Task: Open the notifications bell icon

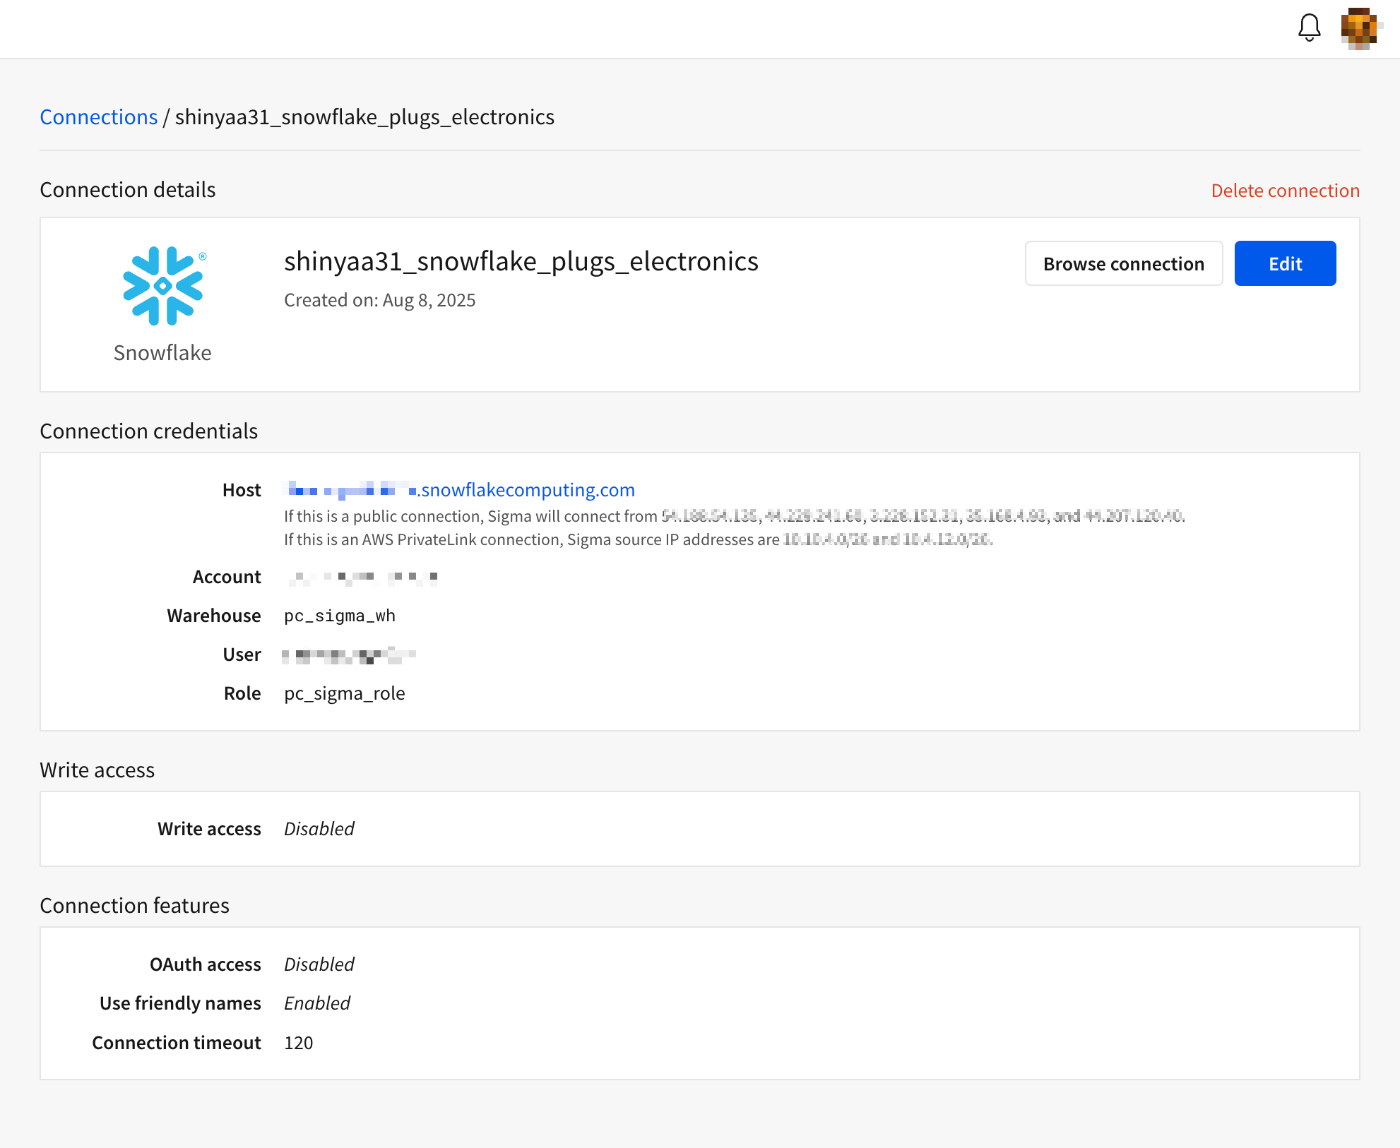Action: [1309, 27]
